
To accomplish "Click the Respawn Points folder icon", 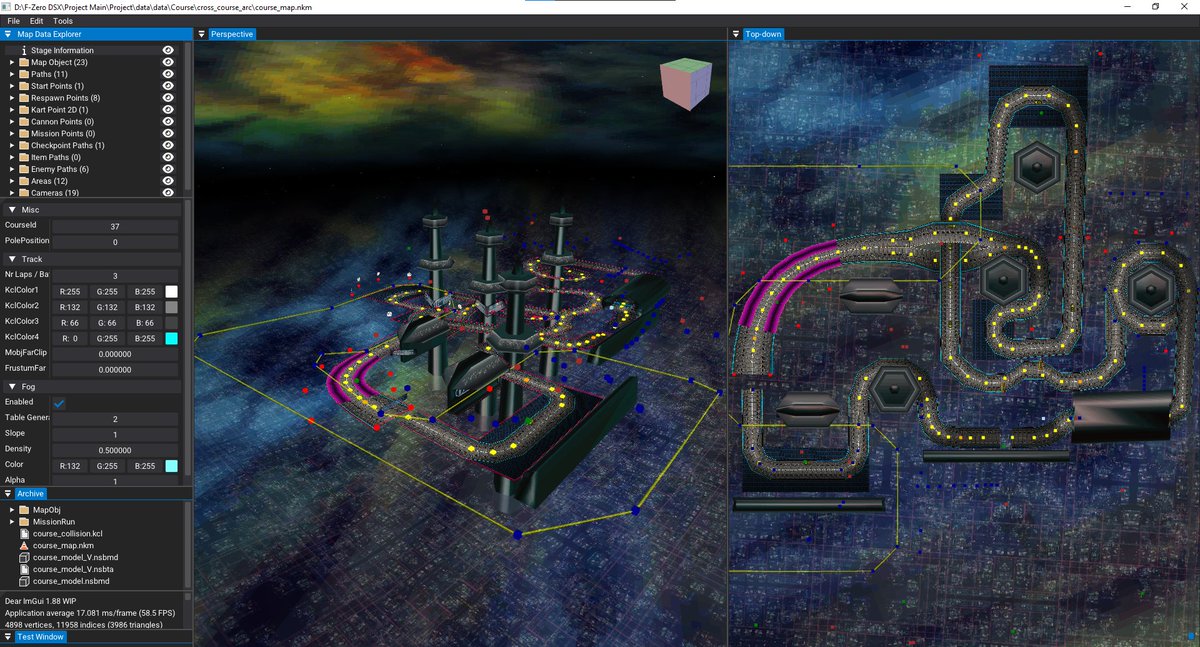I will 23,98.
